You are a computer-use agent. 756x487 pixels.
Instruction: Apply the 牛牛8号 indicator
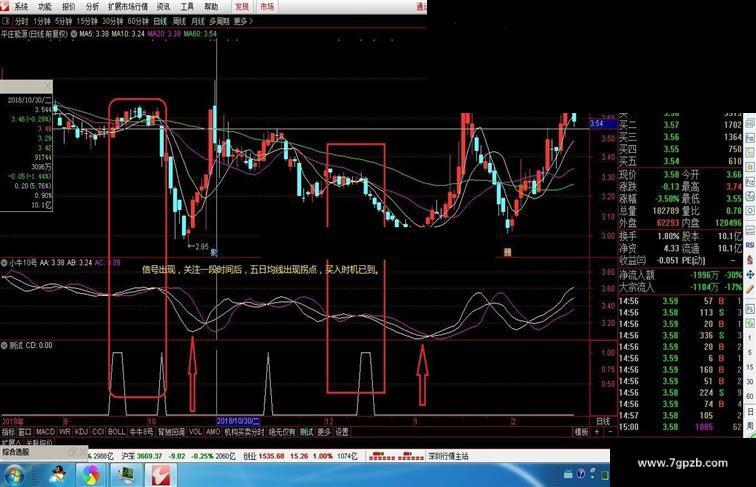tap(141, 432)
